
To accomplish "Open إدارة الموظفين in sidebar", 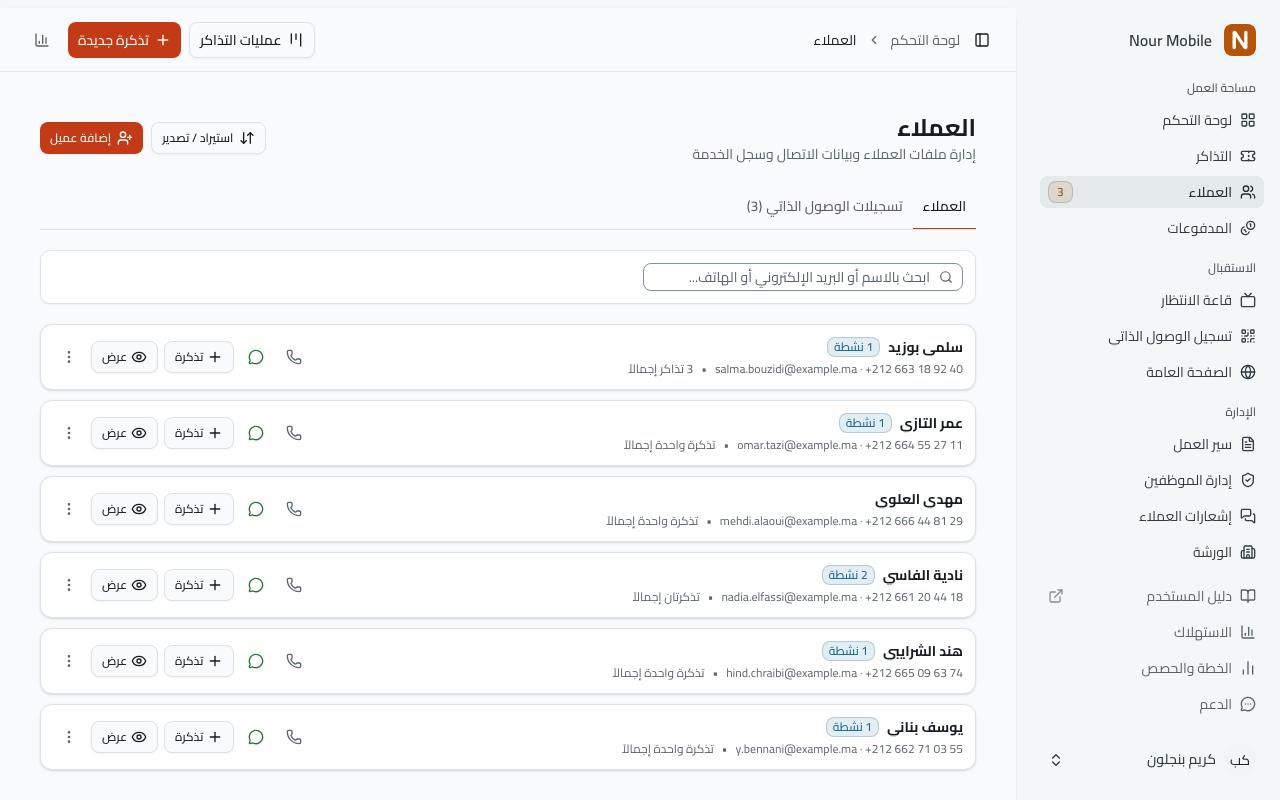I will click(1152, 480).
